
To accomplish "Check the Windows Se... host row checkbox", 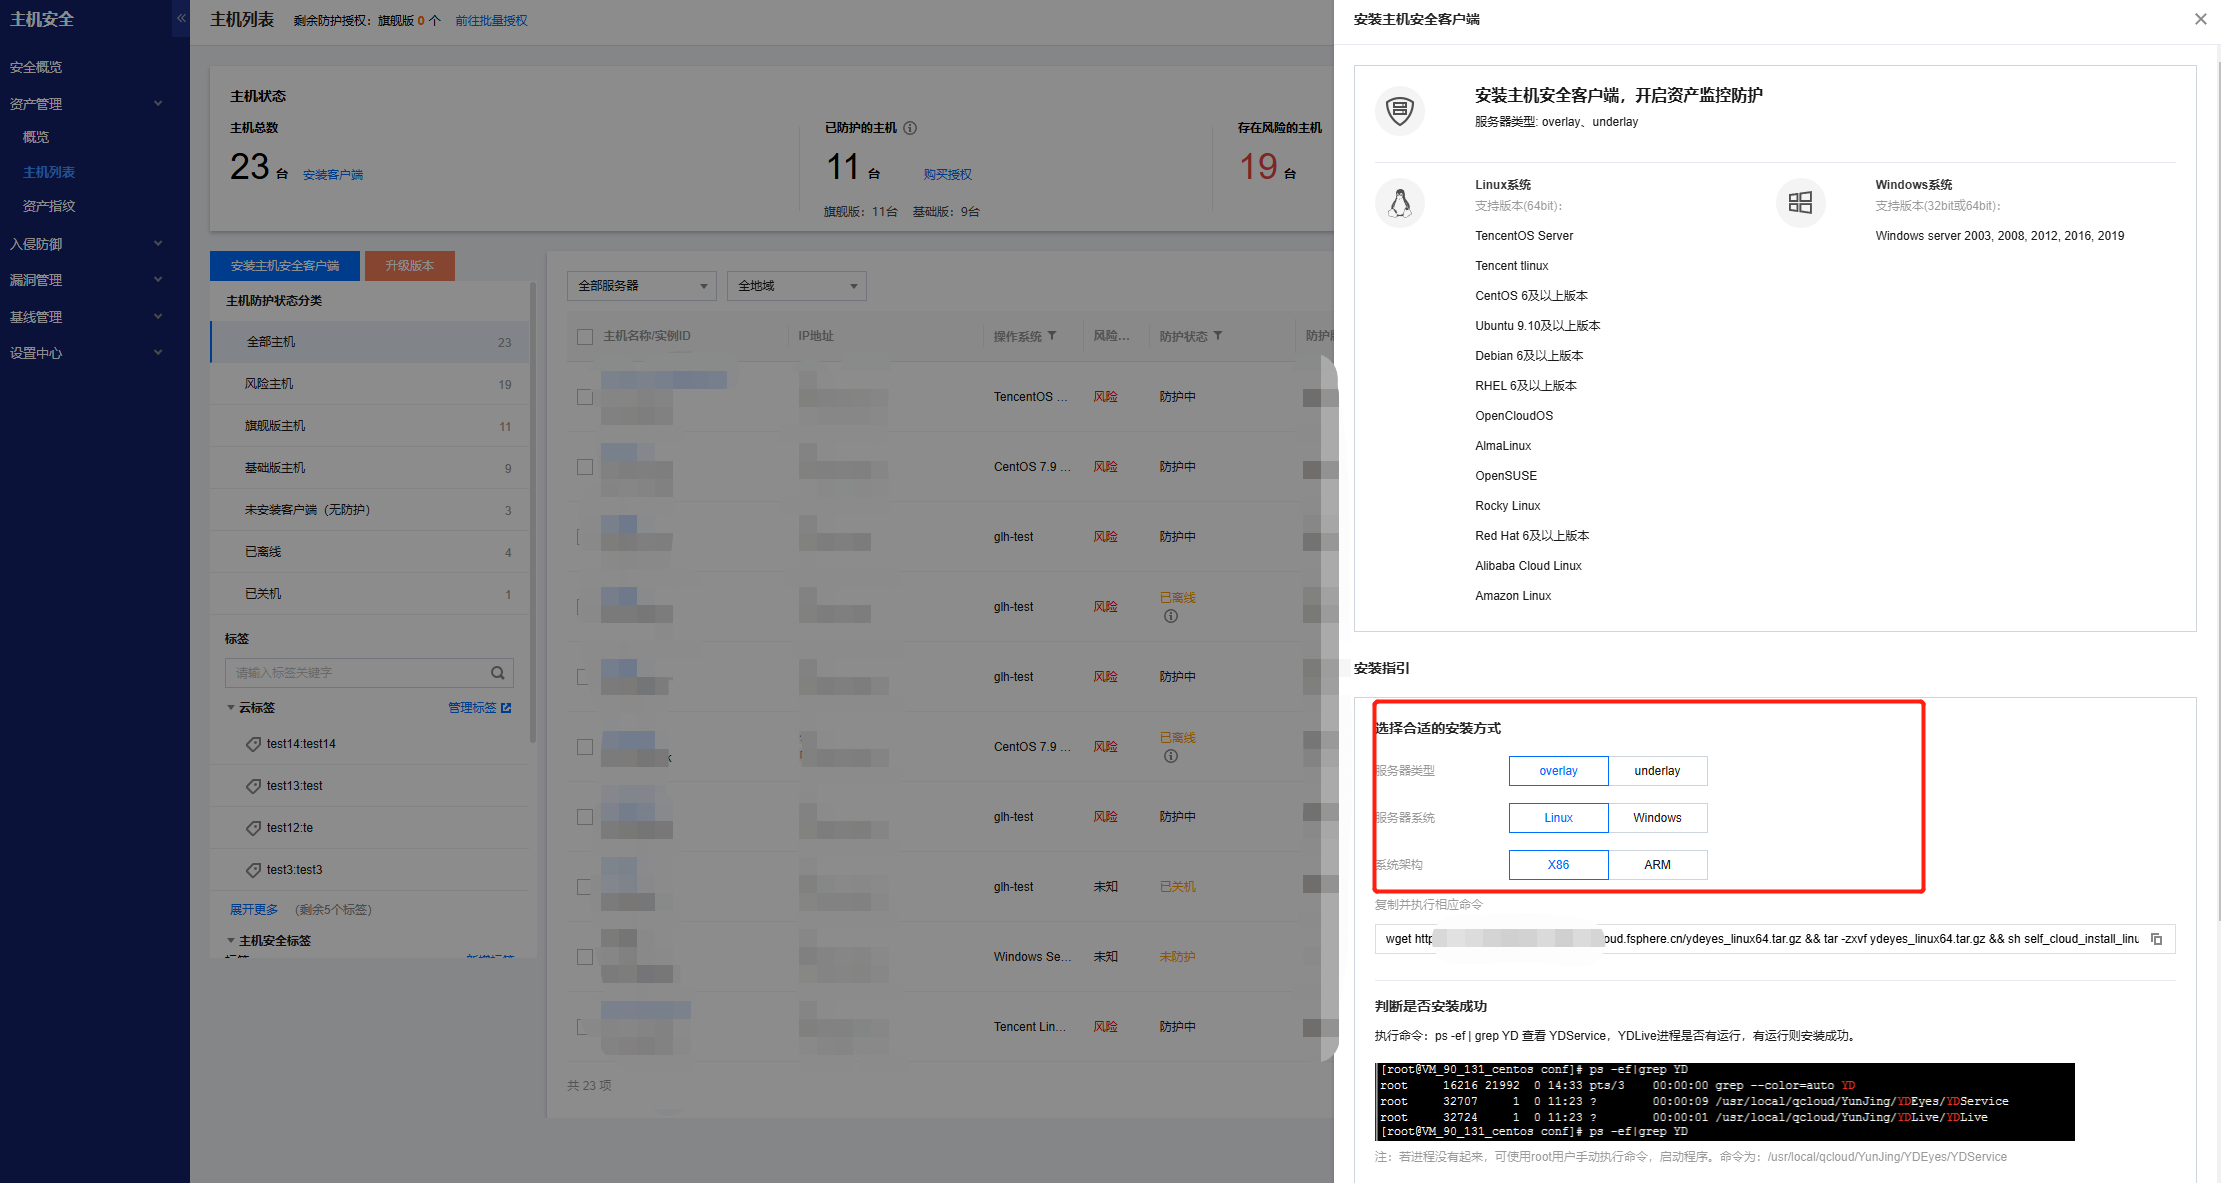I will point(585,957).
